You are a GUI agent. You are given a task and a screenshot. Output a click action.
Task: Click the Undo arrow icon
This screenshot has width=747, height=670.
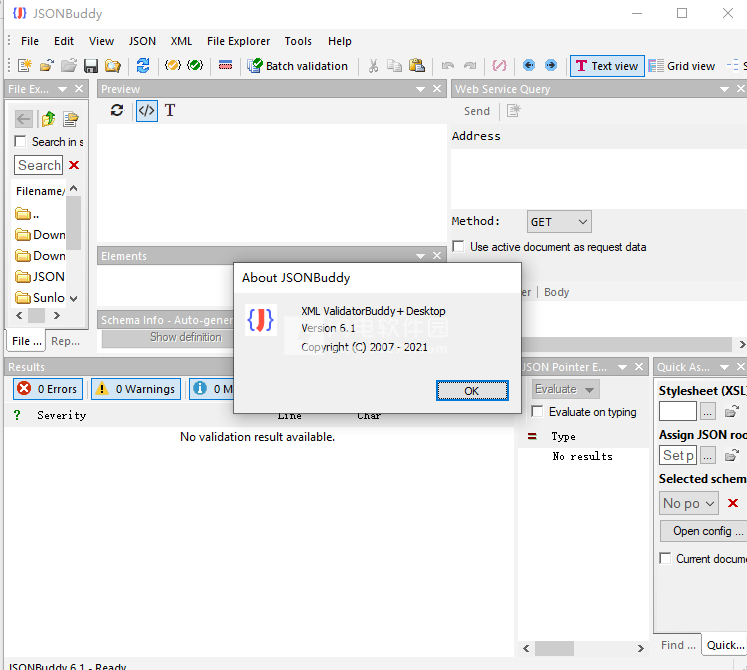[x=448, y=65]
